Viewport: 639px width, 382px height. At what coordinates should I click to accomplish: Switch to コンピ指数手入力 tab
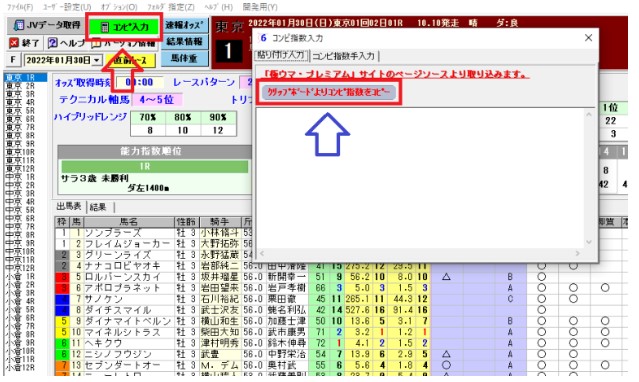(x=343, y=56)
